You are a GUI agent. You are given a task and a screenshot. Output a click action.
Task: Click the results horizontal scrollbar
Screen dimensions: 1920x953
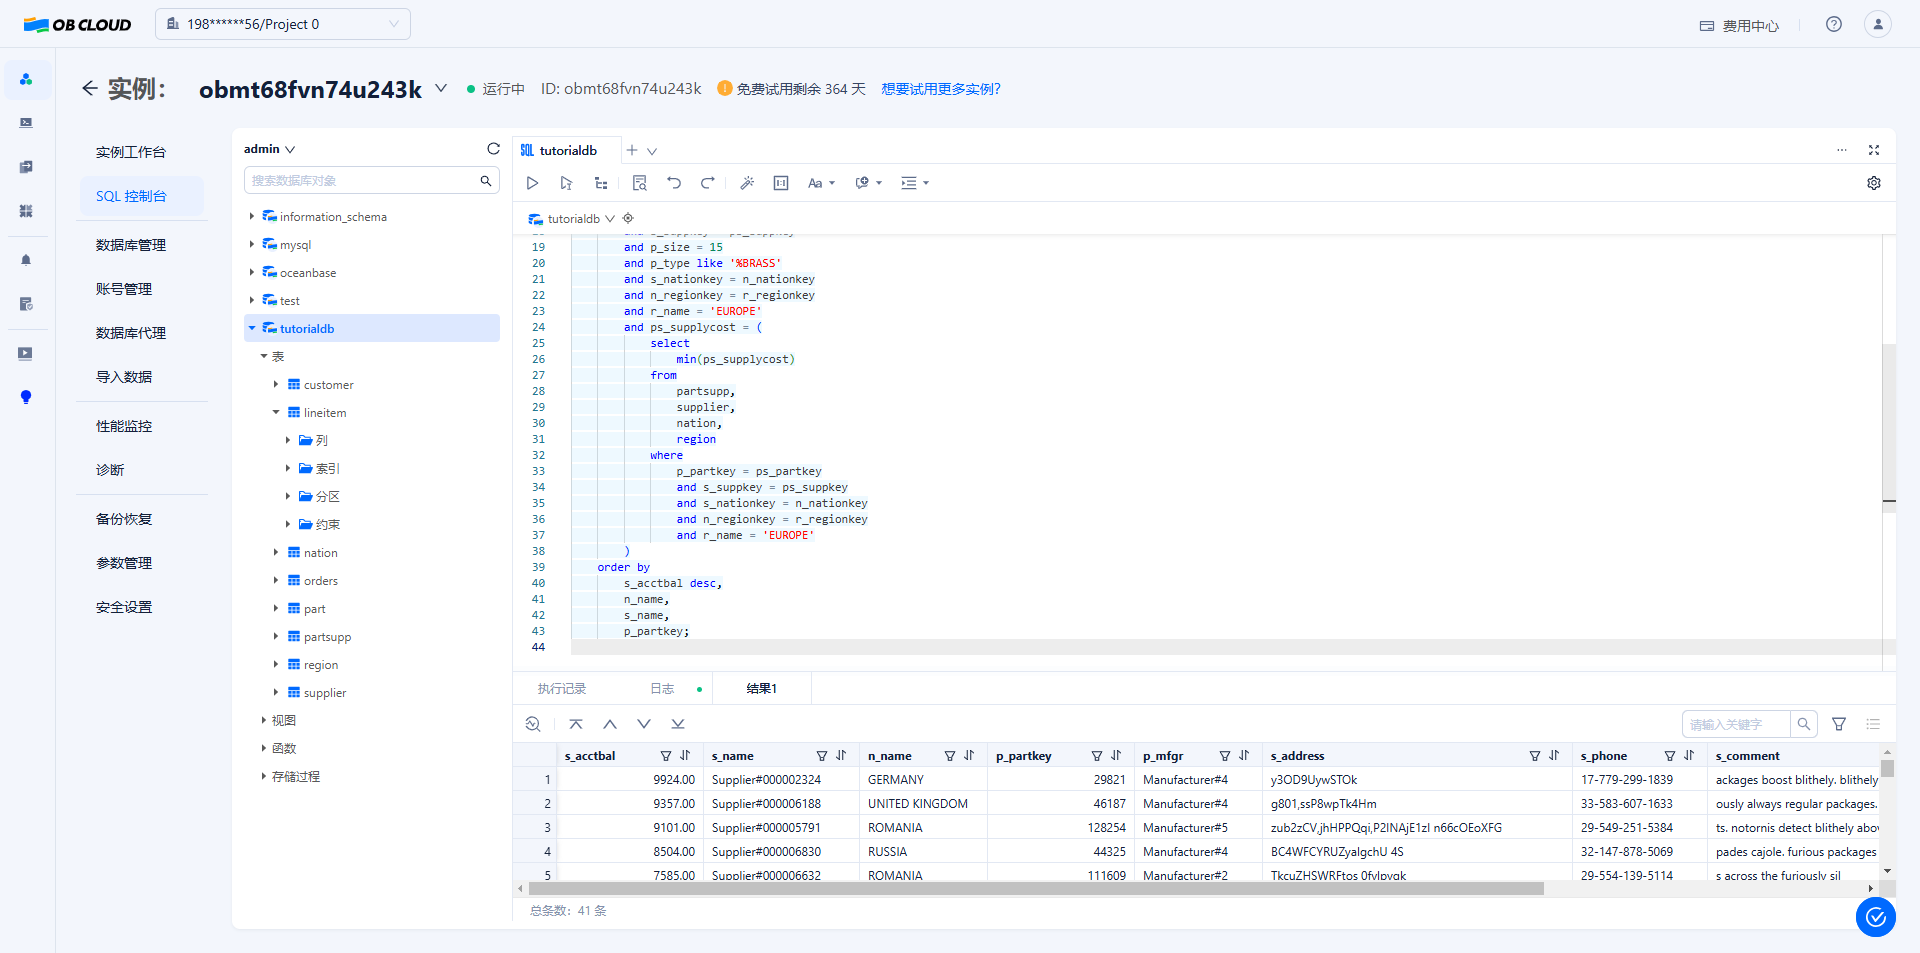1035,888
